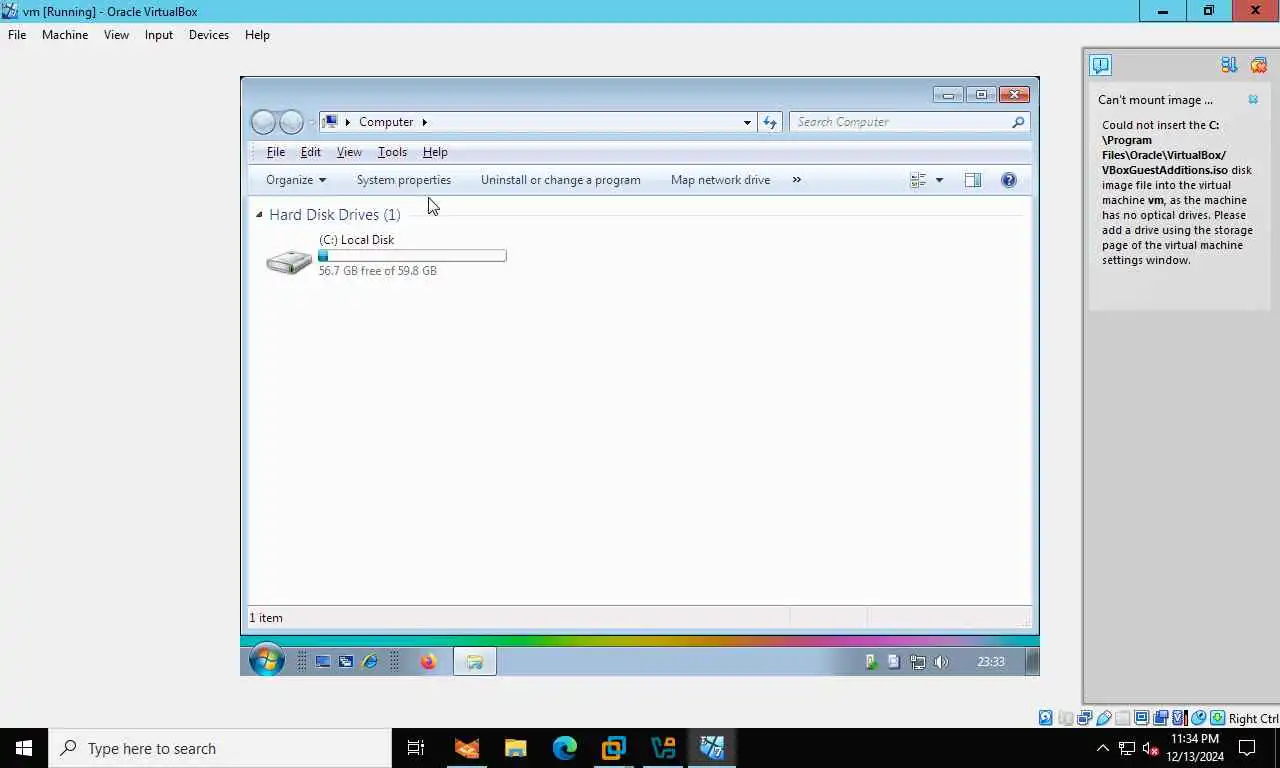Click the delete all notifications icon
Image resolution: width=1280 pixels, height=768 pixels.
point(1258,65)
